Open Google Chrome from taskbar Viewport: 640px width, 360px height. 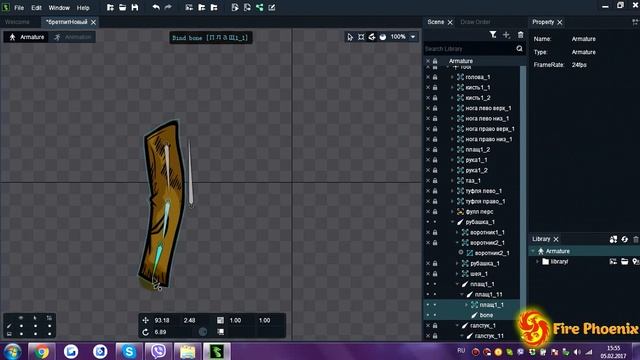coord(41,351)
